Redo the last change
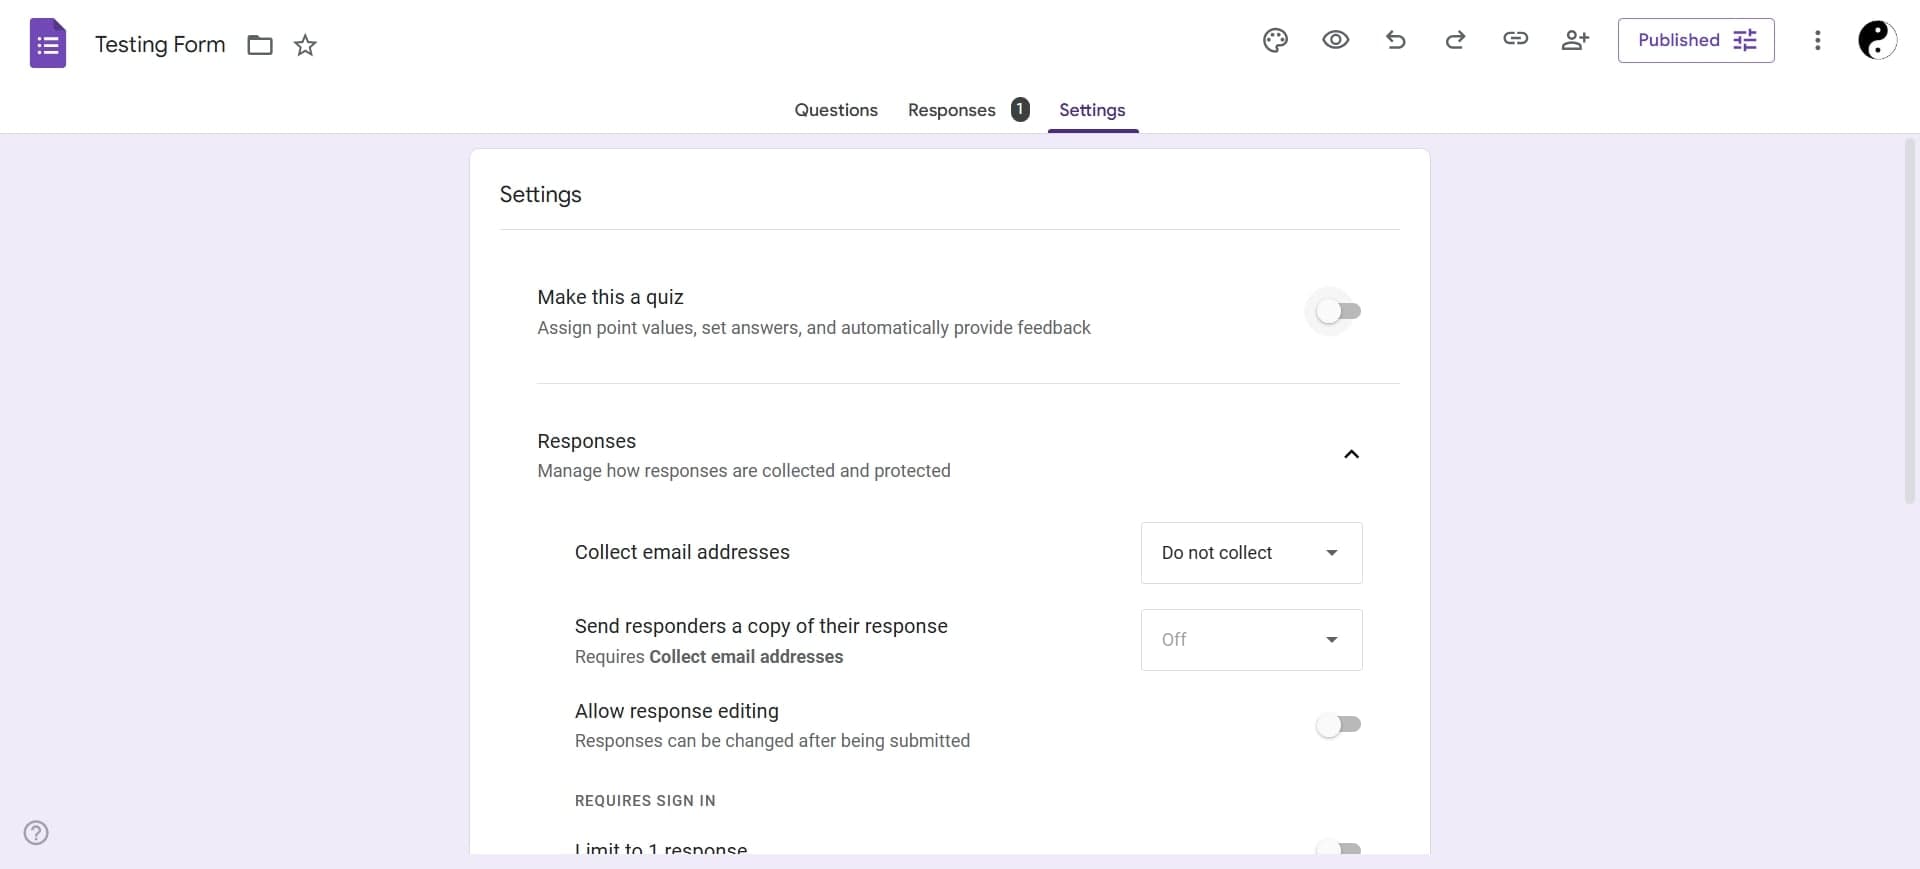This screenshot has height=869, width=1920. click(x=1455, y=40)
